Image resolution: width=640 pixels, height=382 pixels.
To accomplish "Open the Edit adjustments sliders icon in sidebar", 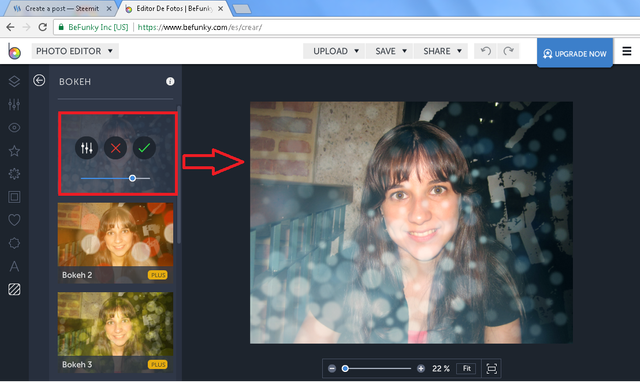I will (x=14, y=104).
